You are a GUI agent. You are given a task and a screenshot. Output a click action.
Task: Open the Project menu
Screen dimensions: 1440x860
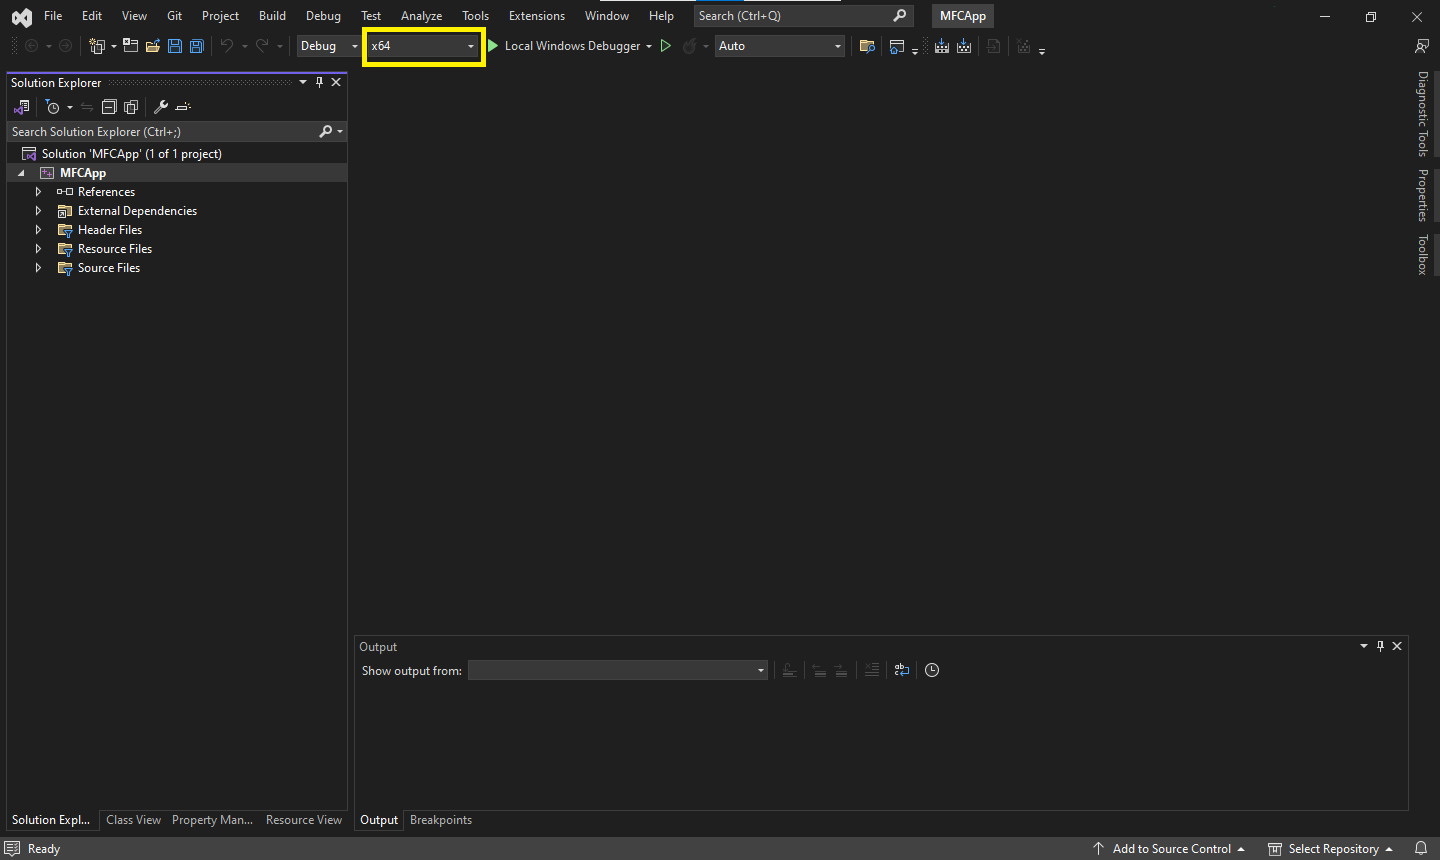click(x=220, y=16)
